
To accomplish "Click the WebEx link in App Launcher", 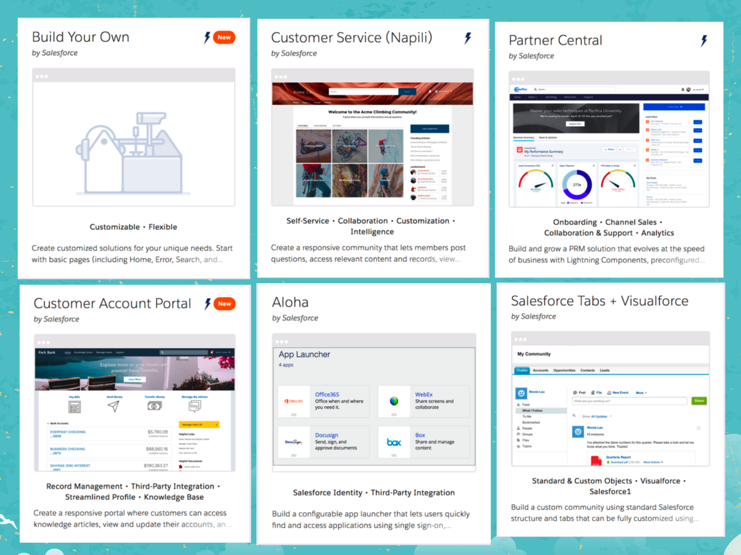I will (x=424, y=394).
